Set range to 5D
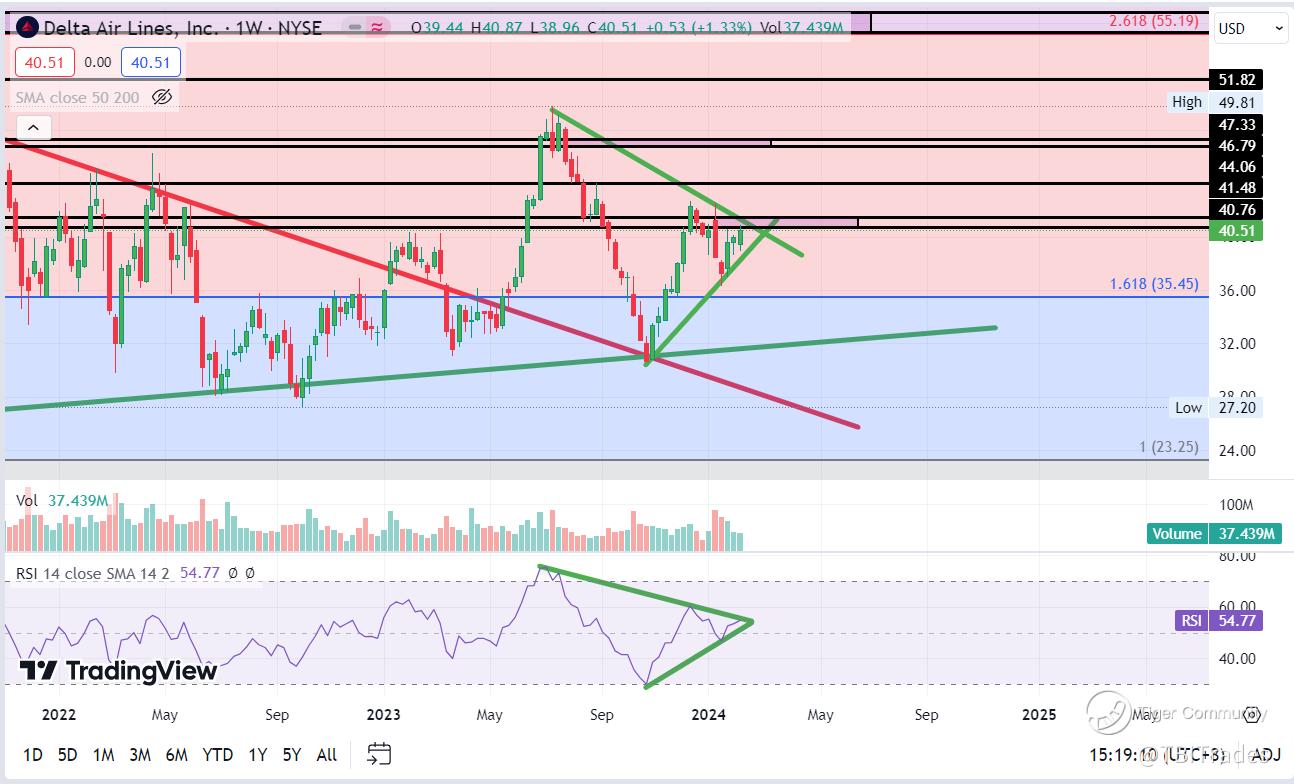Viewport: 1294px width, 784px height. [x=67, y=754]
